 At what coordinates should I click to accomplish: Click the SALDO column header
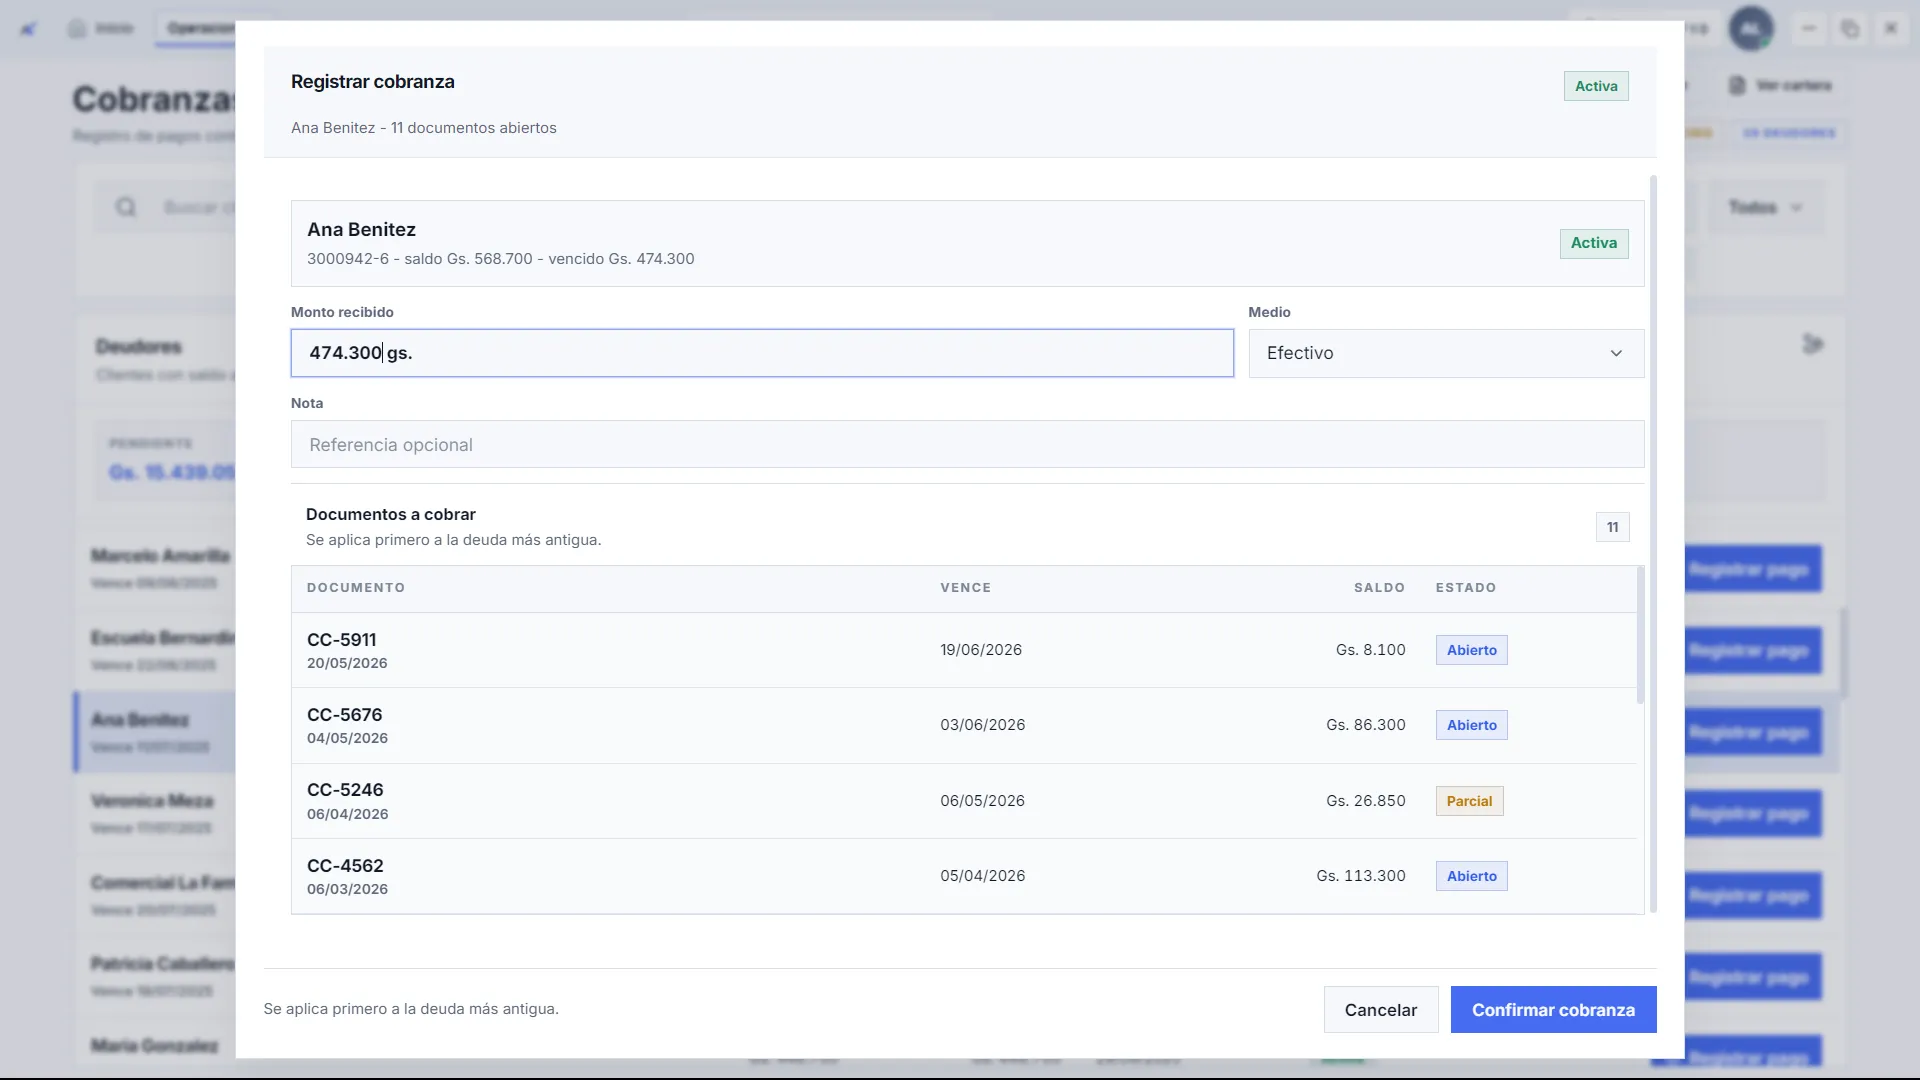tap(1379, 588)
